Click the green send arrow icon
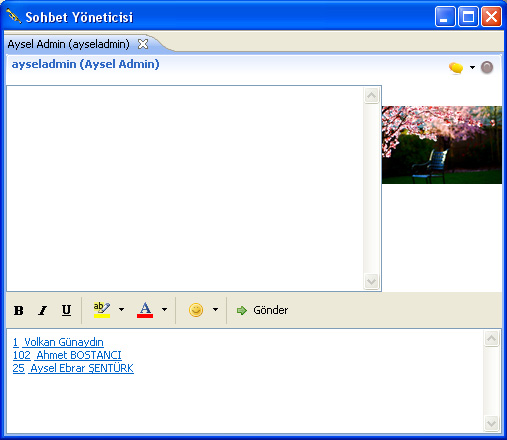The height and width of the screenshot is (440, 507). click(x=241, y=310)
